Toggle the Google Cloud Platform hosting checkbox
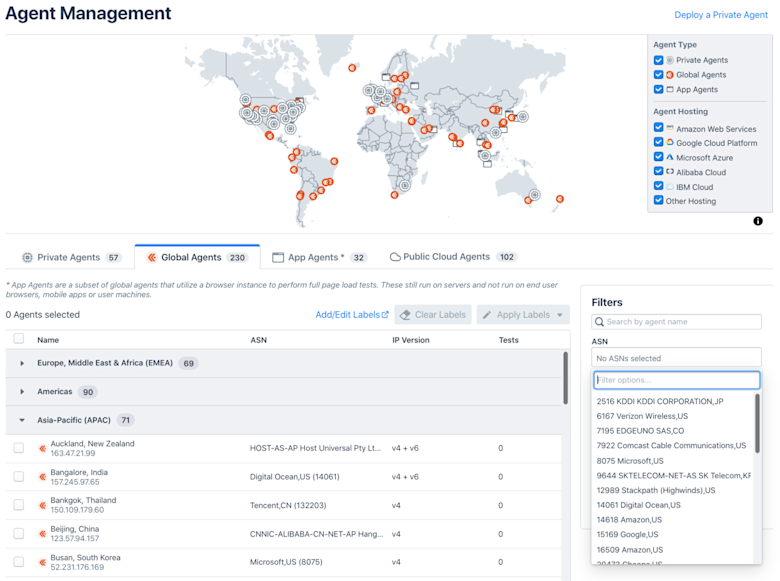 [659, 142]
